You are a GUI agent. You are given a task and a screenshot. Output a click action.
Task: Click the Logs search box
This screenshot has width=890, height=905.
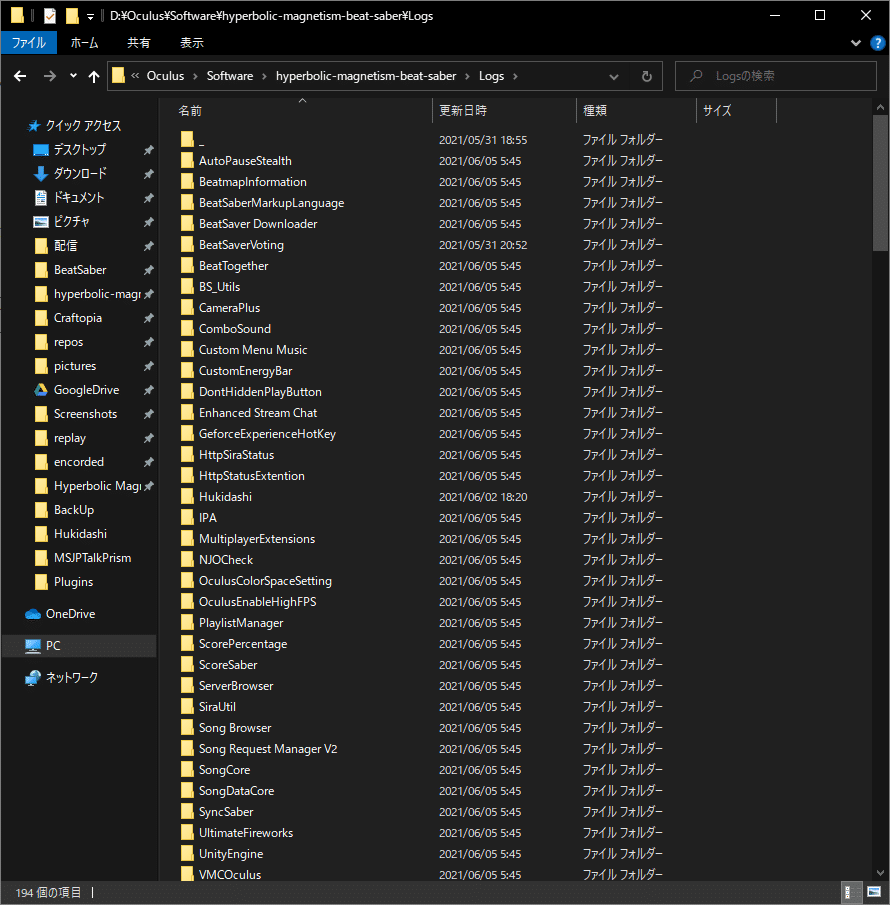pyautogui.click(x=775, y=76)
